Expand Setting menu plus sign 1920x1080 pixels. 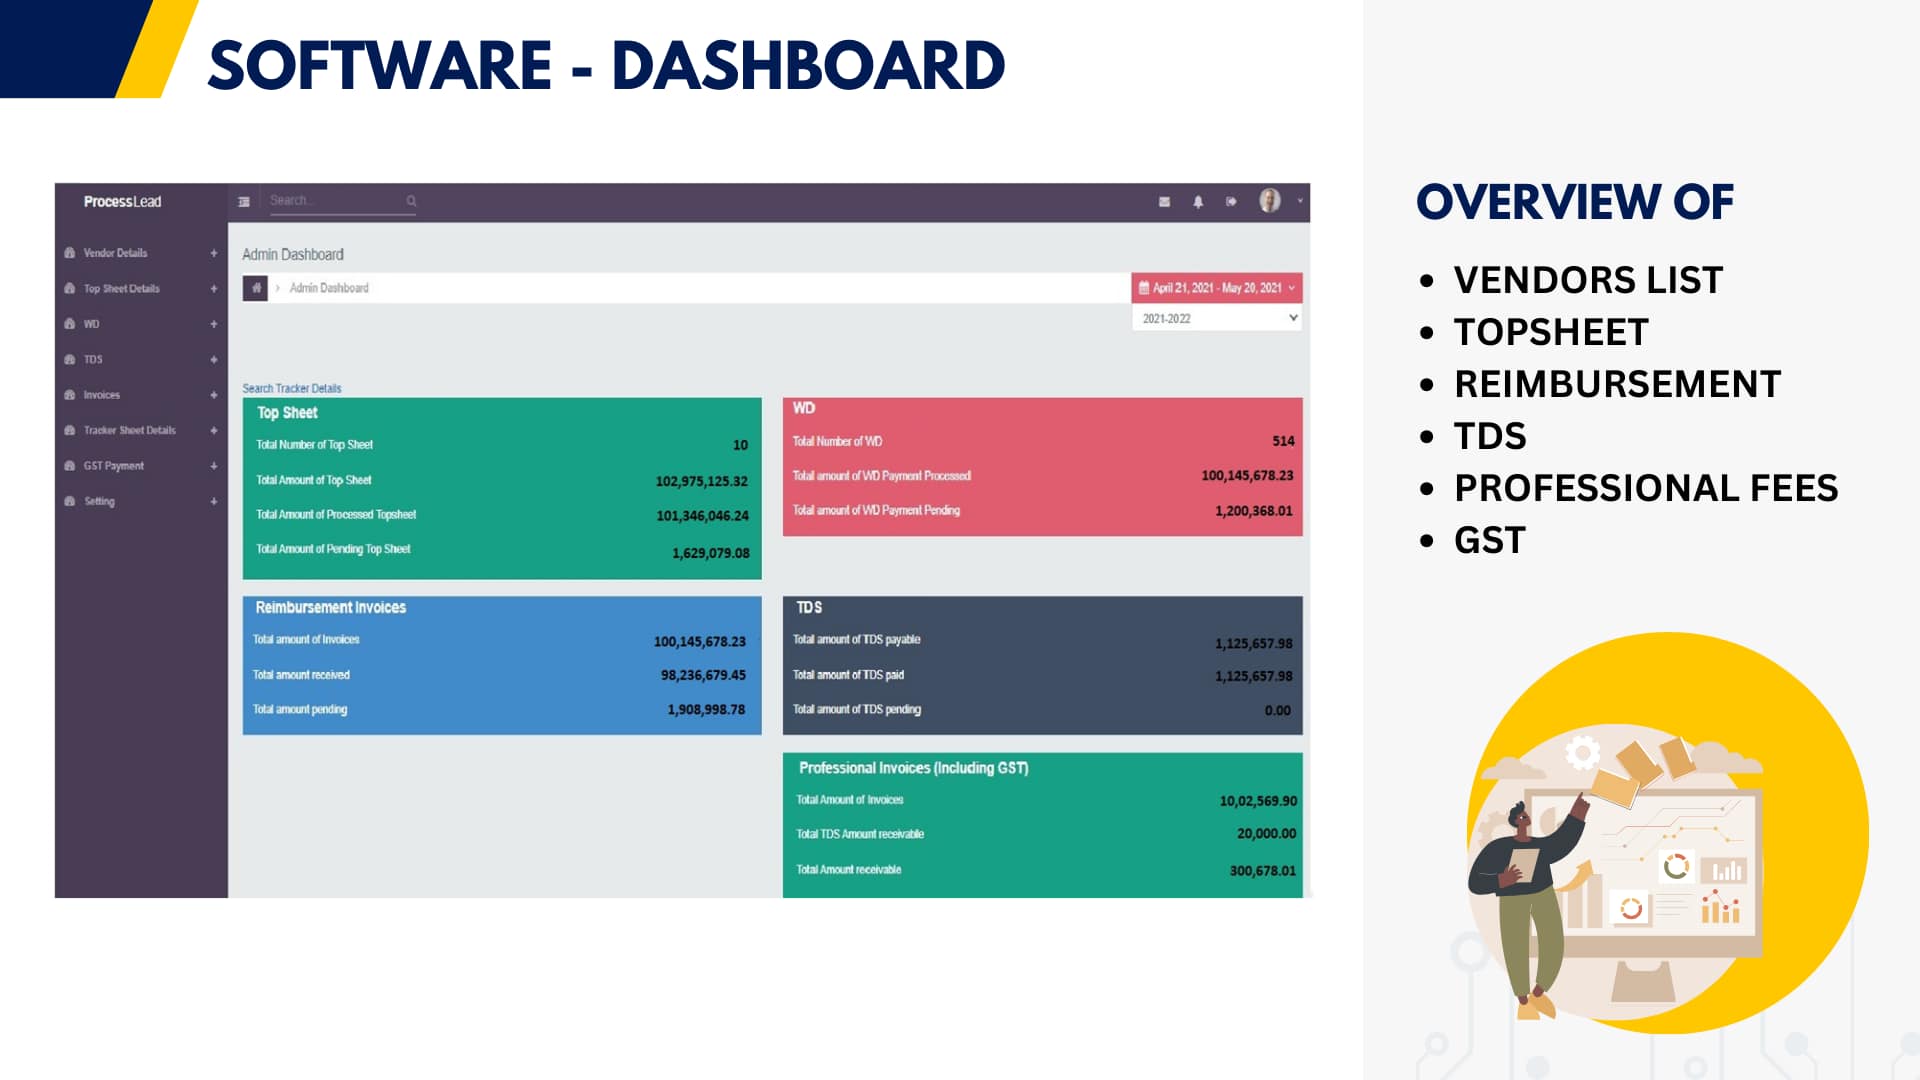[x=214, y=502]
